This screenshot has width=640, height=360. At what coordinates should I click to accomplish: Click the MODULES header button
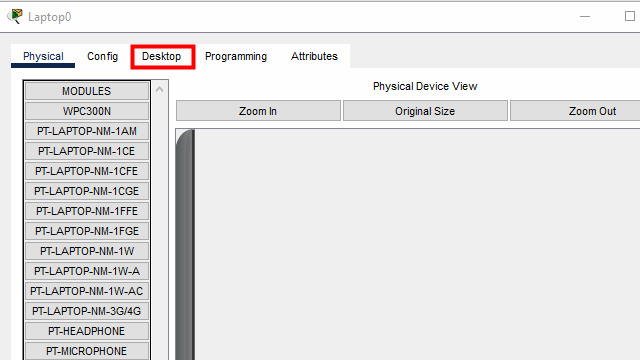(87, 91)
